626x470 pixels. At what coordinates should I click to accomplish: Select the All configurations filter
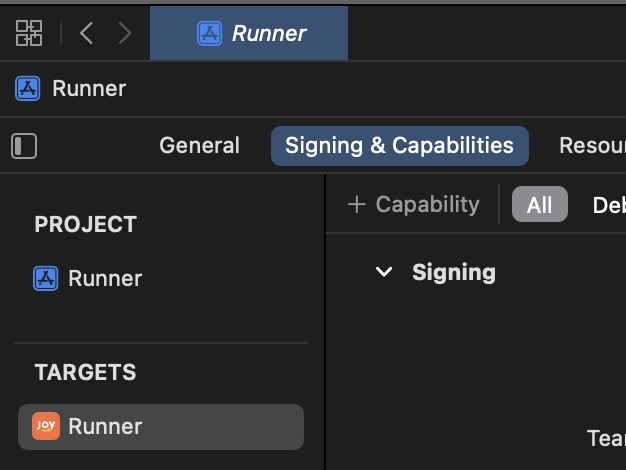tap(539, 204)
